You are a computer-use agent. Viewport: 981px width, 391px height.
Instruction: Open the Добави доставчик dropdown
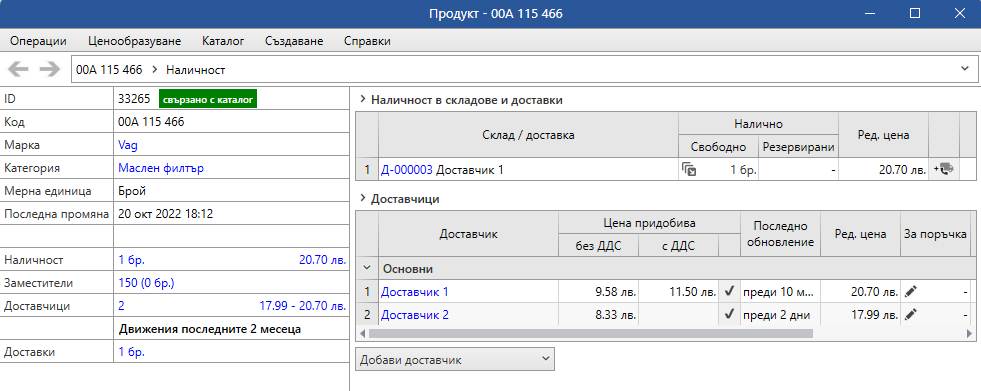(x=455, y=360)
